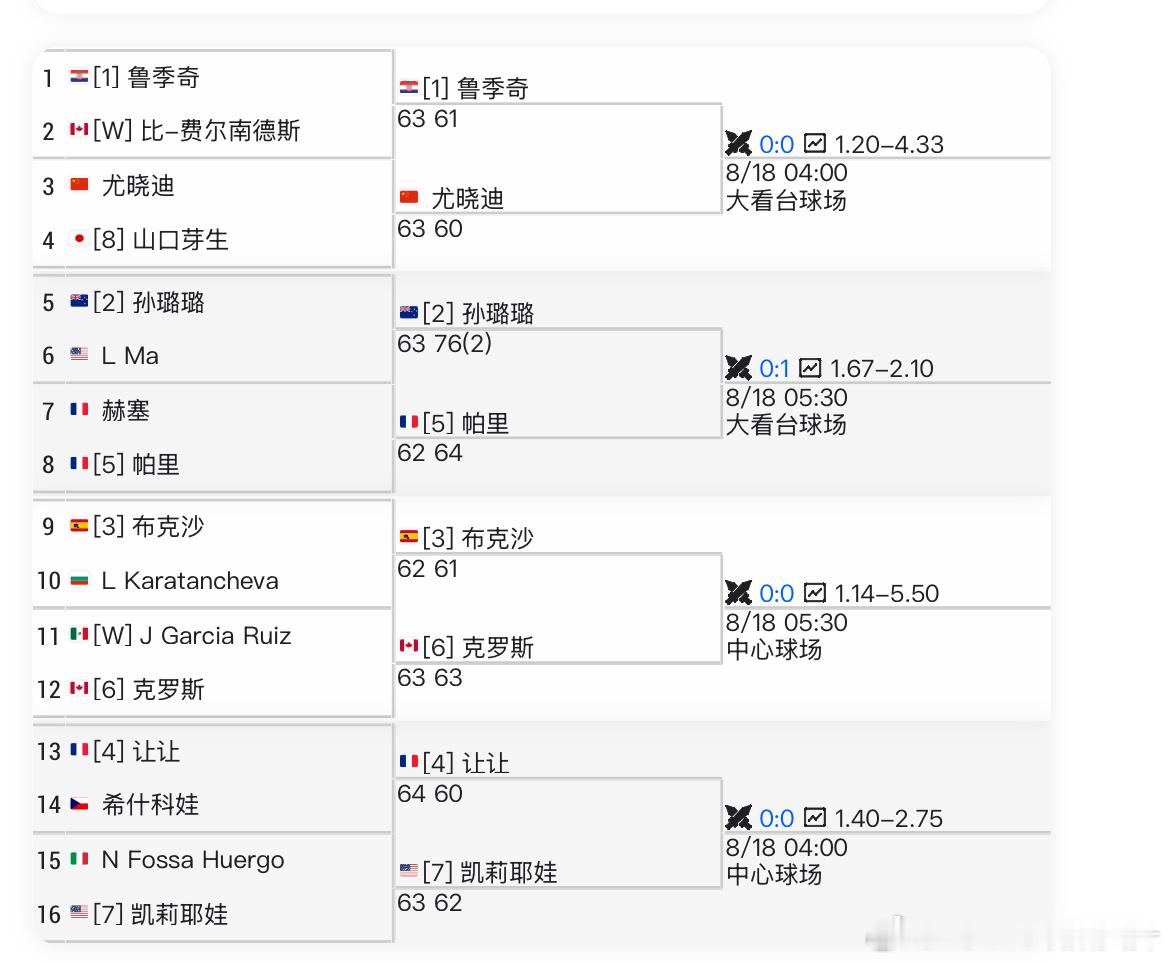Click odds chart icon beside 1.67–2.10
Viewport: 1170px width, 963px height.
coord(810,368)
